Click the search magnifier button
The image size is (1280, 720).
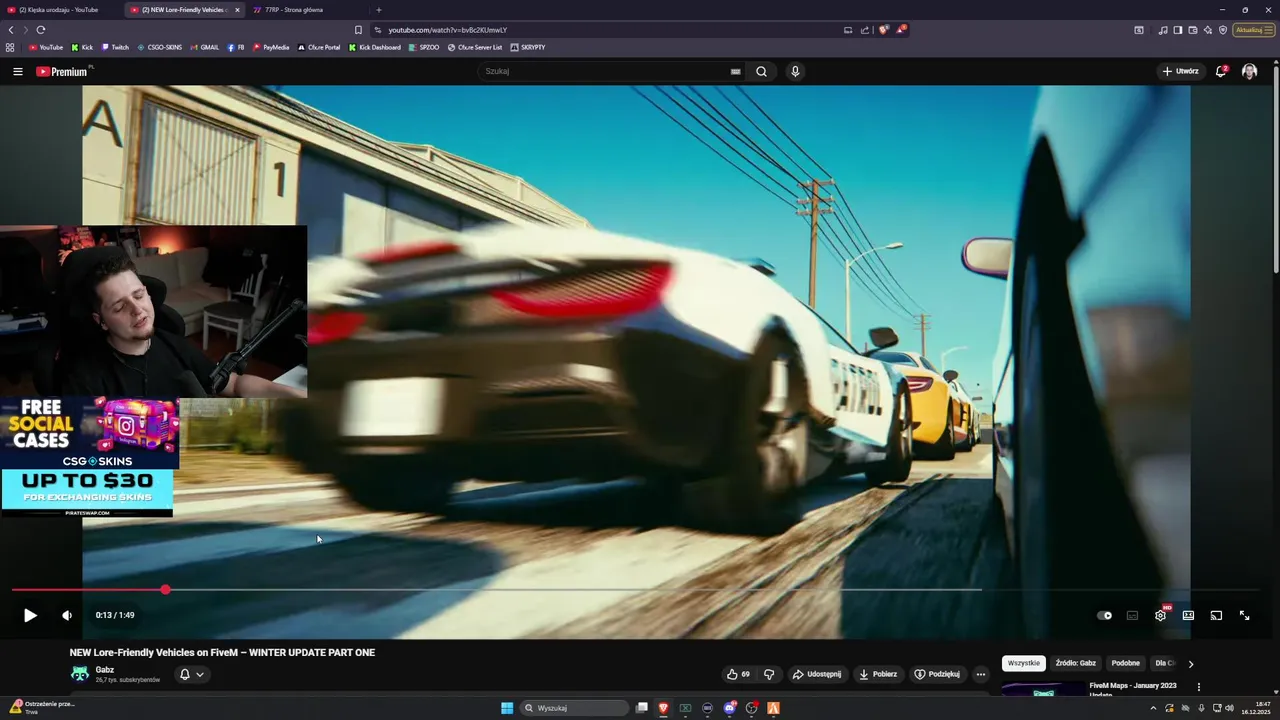click(x=761, y=71)
